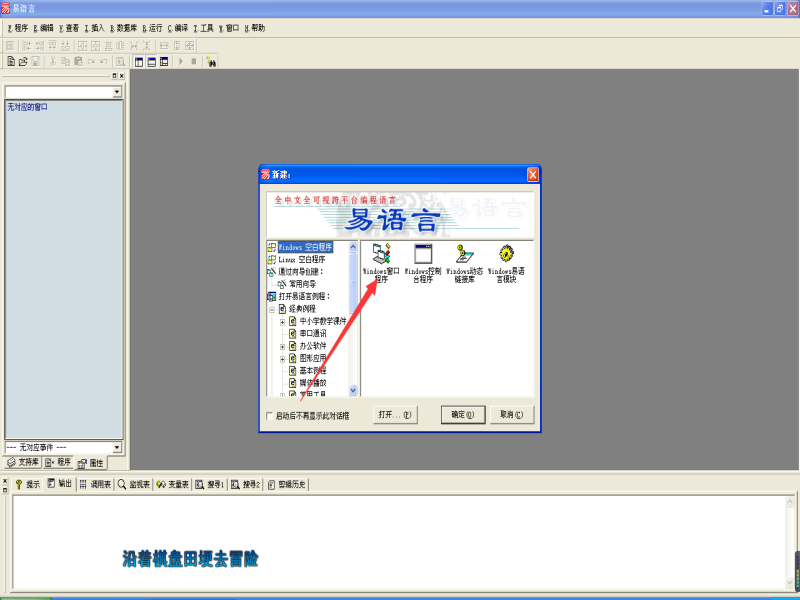Click the Stop square toolbar icon
800x600 pixels.
[194, 62]
